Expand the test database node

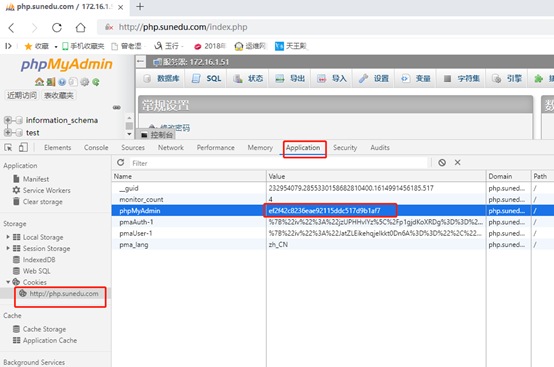click(x=7, y=132)
